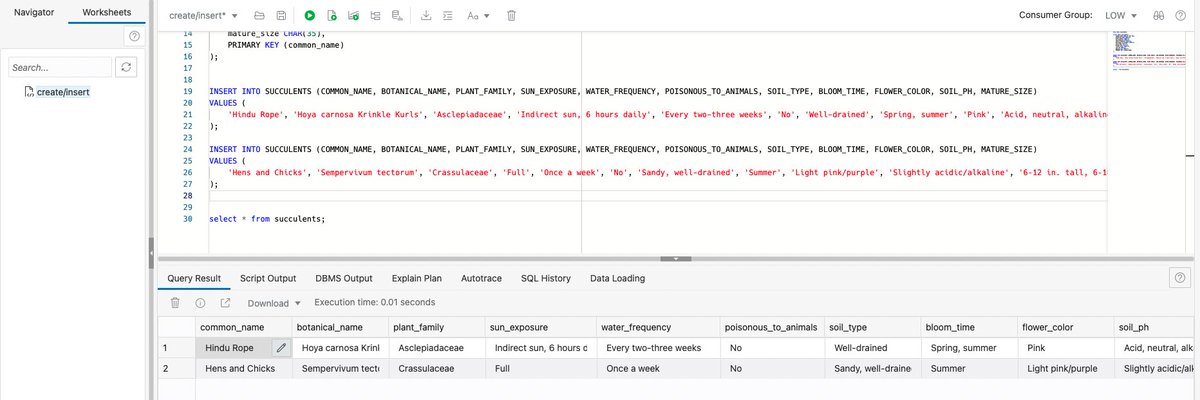Screen dimensions: 1200x400
Task: Click the pencil edit icon in Hindu Rope cell
Action: (281, 348)
